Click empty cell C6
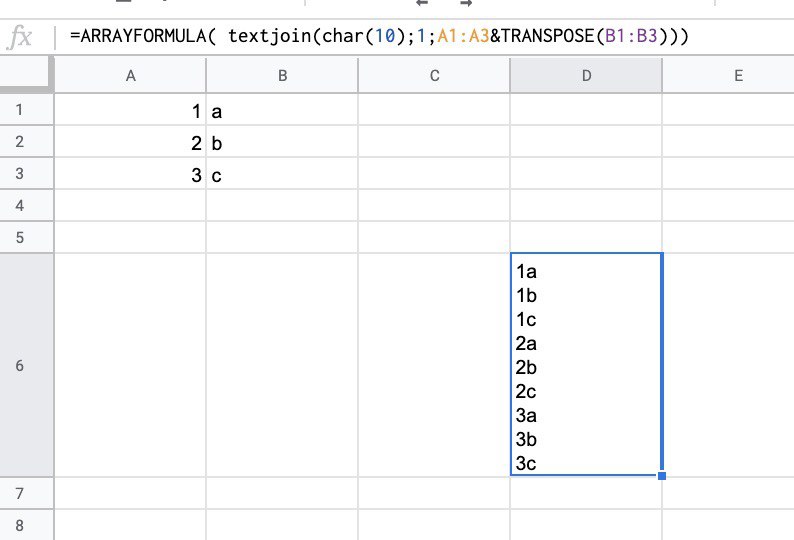The image size is (794, 540). pyautogui.click(x=434, y=365)
